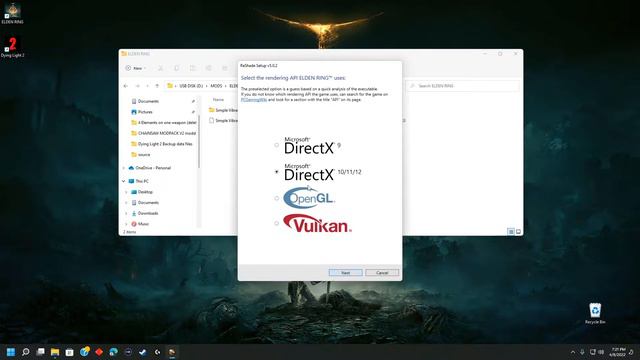This screenshot has height=360, width=640.
Task: Select the Recycle Bin desktop icon
Action: (595, 313)
